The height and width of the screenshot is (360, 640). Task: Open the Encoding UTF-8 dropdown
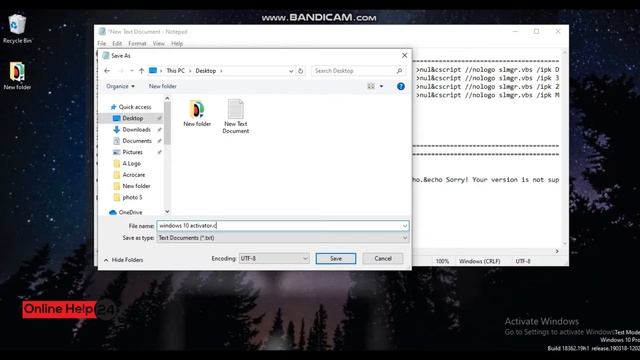[273, 258]
